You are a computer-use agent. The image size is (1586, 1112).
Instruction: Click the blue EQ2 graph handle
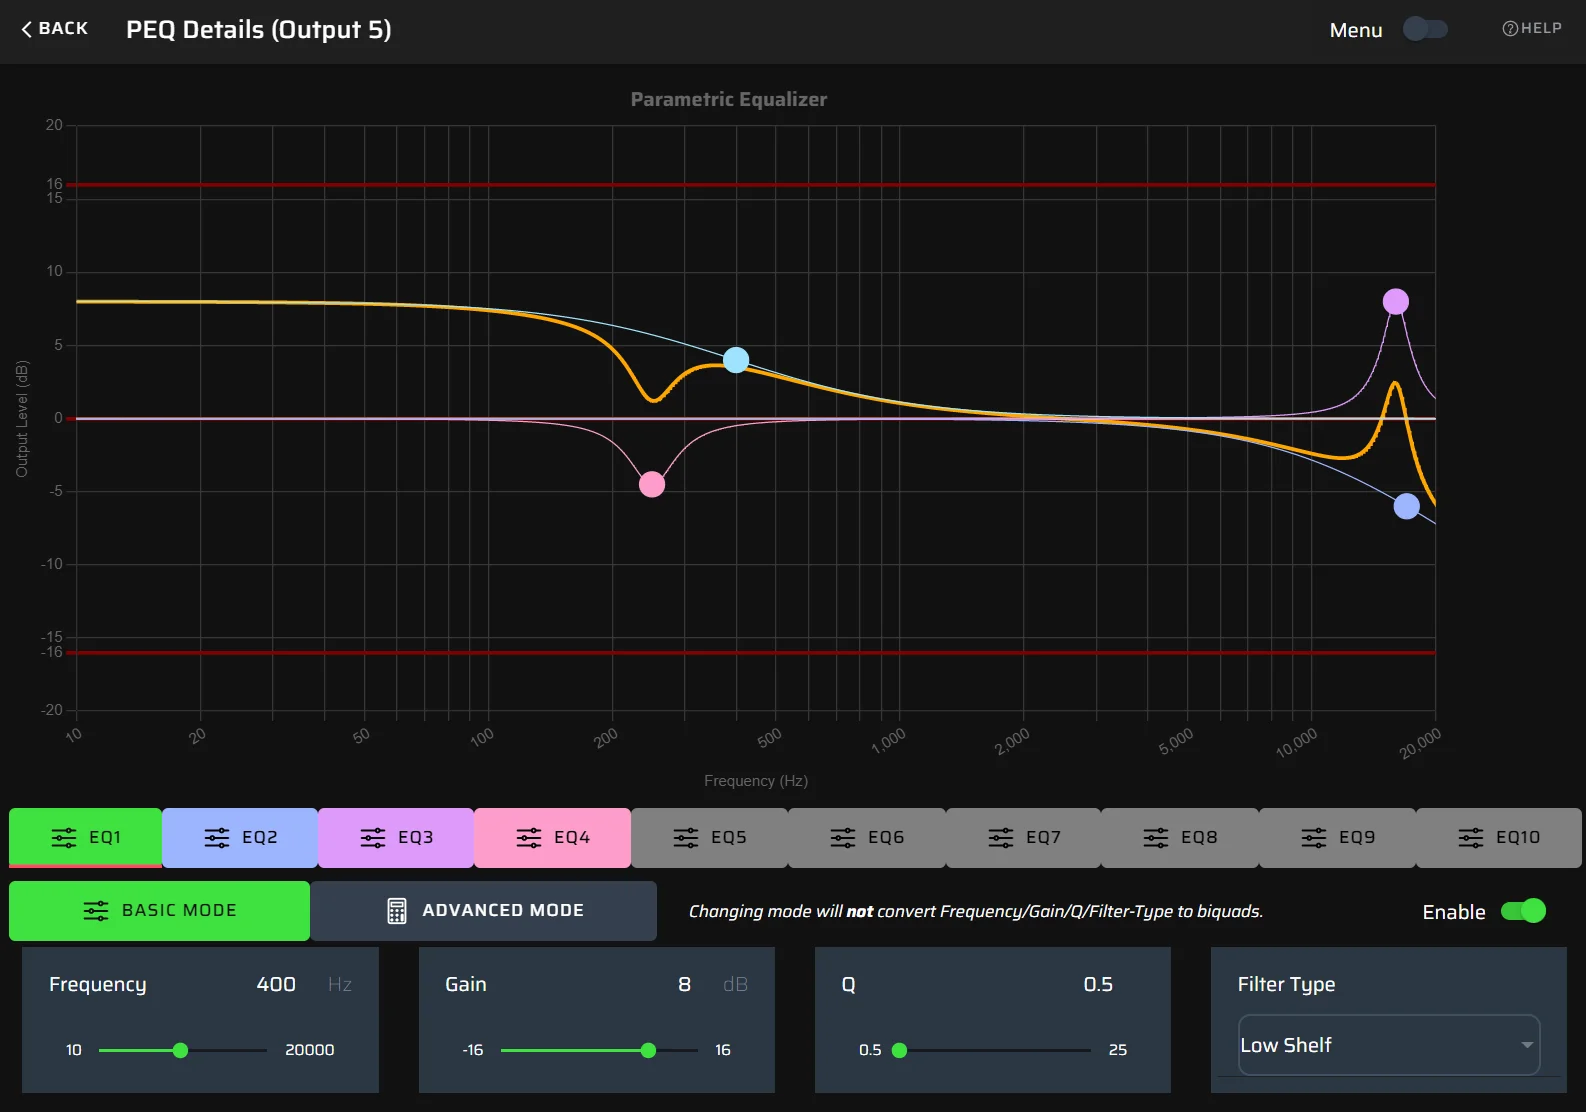tap(1406, 506)
